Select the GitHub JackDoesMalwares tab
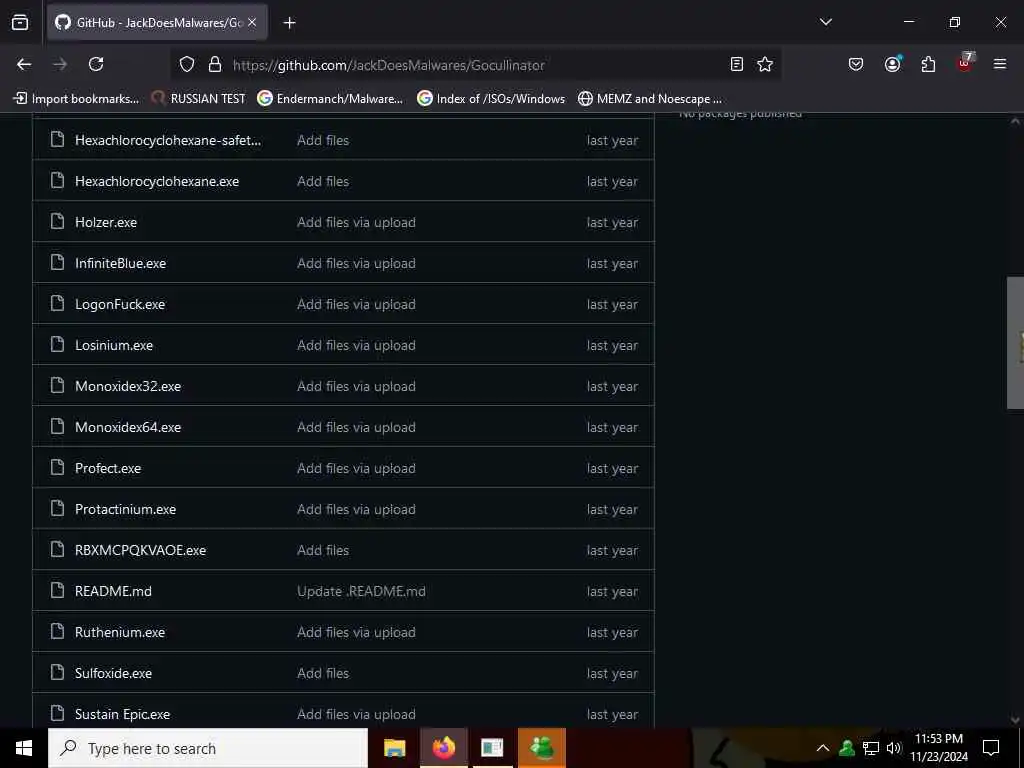Image resolution: width=1024 pixels, height=768 pixels. pyautogui.click(x=157, y=23)
